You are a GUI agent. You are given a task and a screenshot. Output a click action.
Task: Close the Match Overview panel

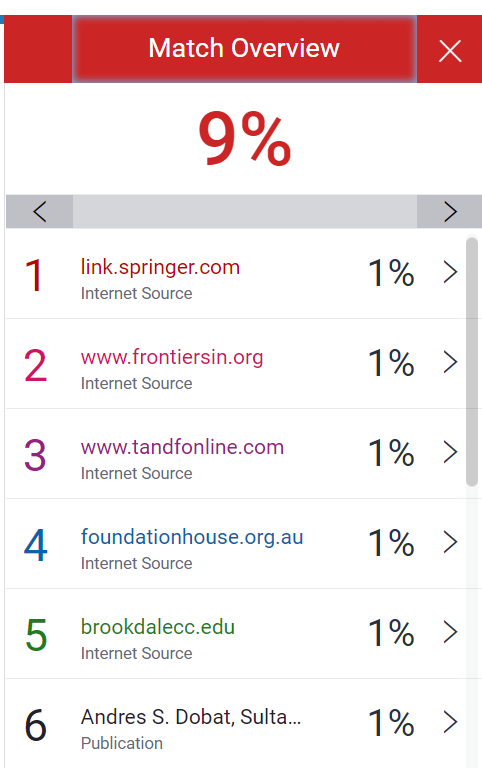pyautogui.click(x=450, y=50)
